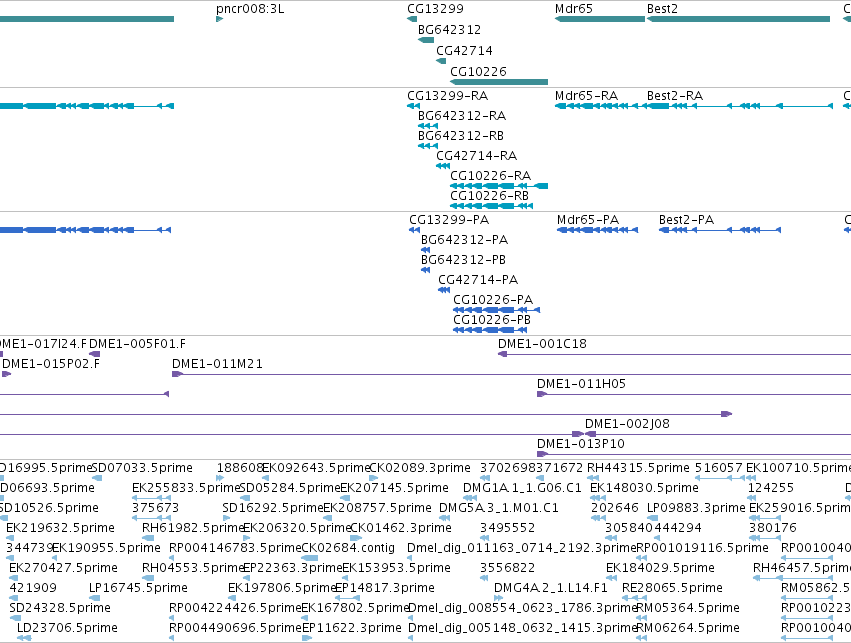Screen dimensions: 851x643
Task: Click EST EK184029.5prime
Action: point(660,568)
